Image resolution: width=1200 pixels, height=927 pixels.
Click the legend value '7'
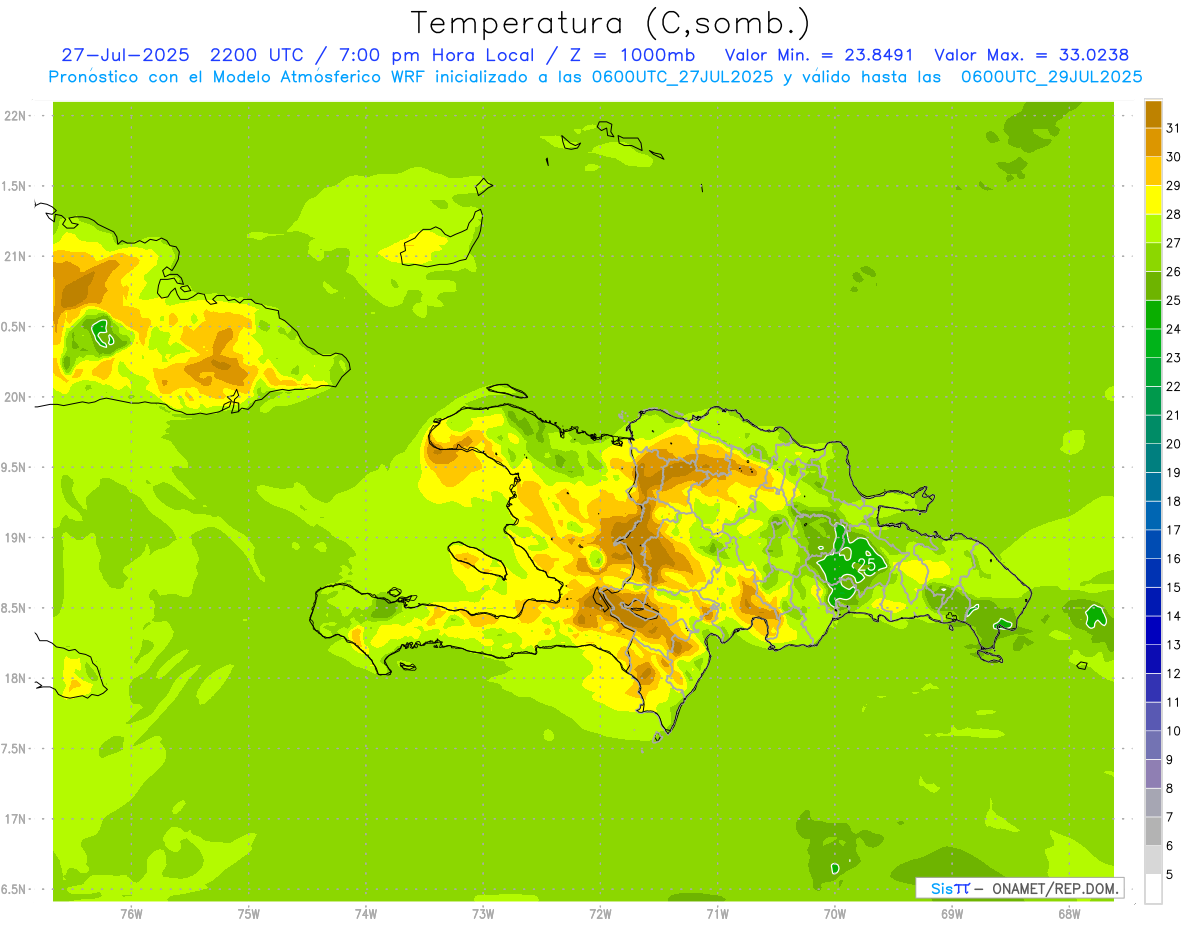tap(1170, 817)
